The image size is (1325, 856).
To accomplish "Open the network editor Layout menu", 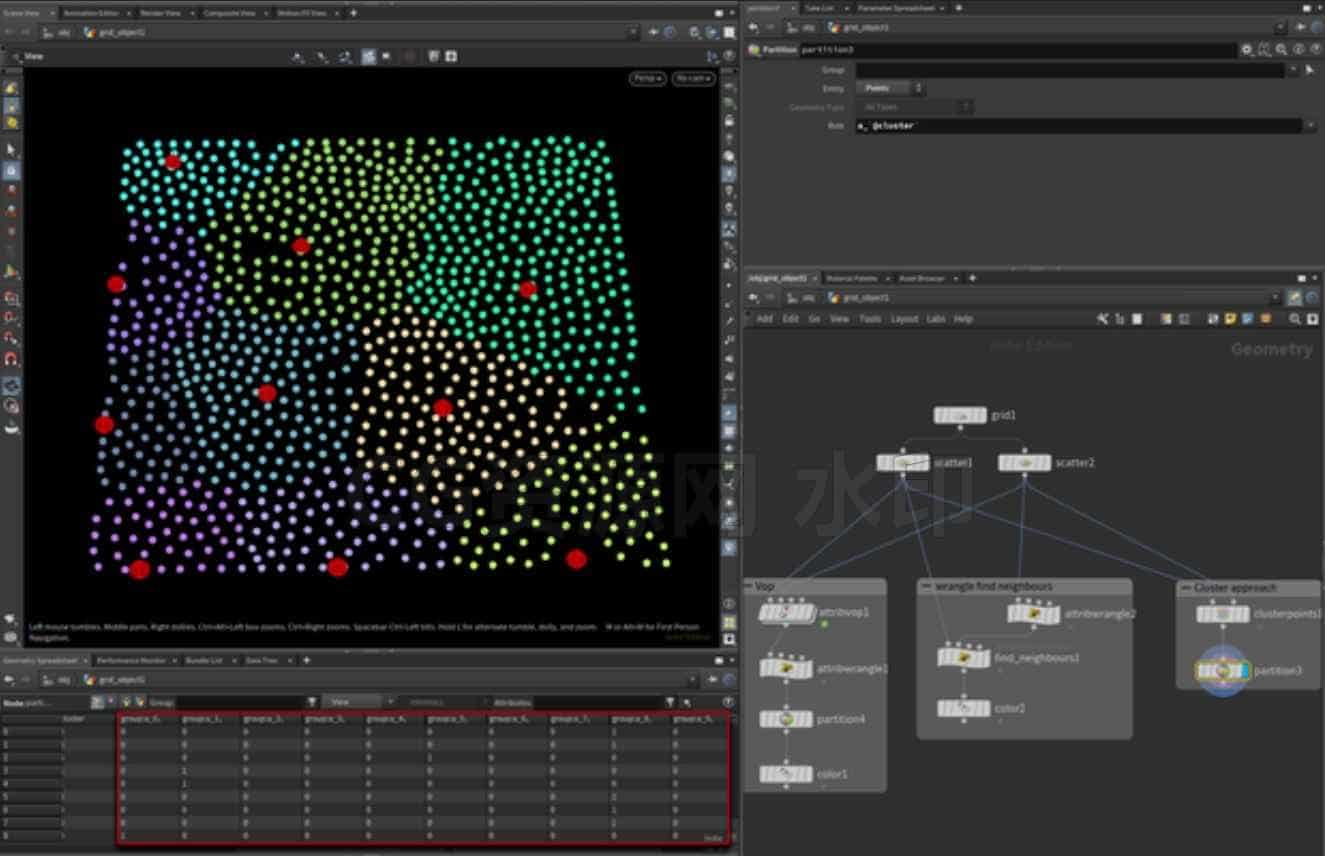I will tap(904, 319).
